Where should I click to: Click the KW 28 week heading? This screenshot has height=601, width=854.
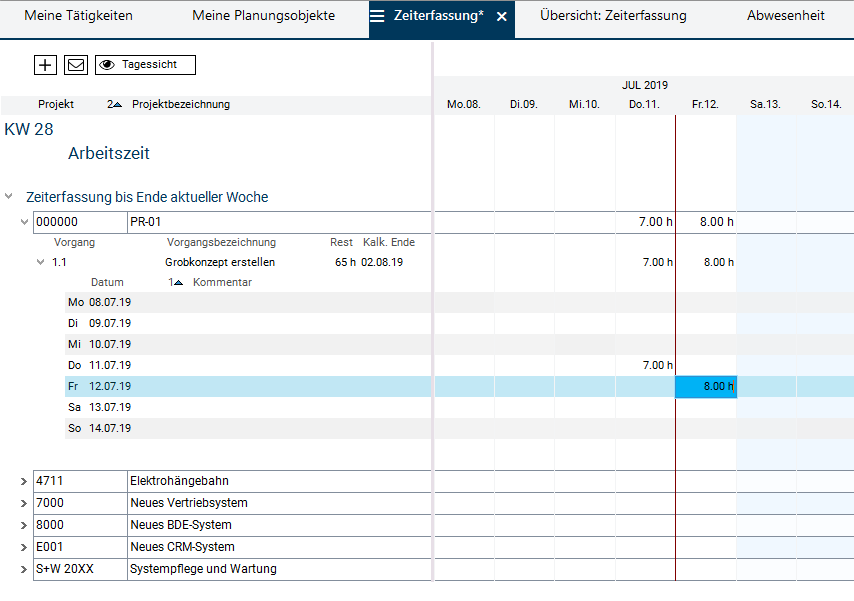point(29,129)
